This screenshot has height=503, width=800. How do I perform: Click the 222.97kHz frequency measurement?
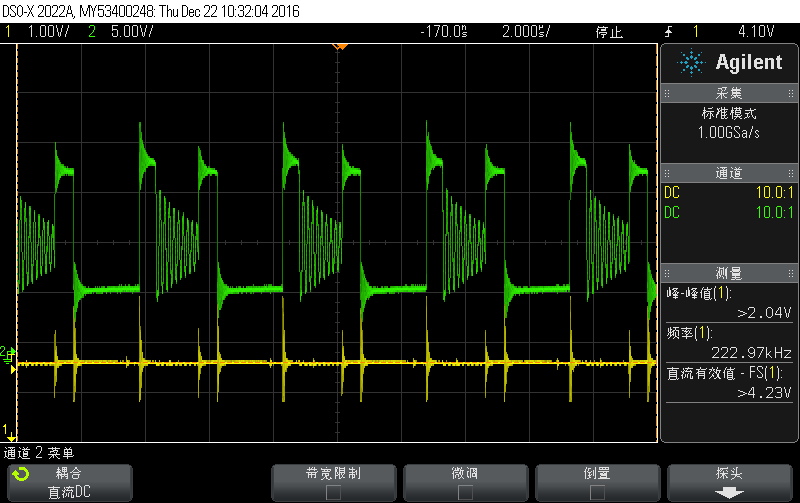point(751,353)
